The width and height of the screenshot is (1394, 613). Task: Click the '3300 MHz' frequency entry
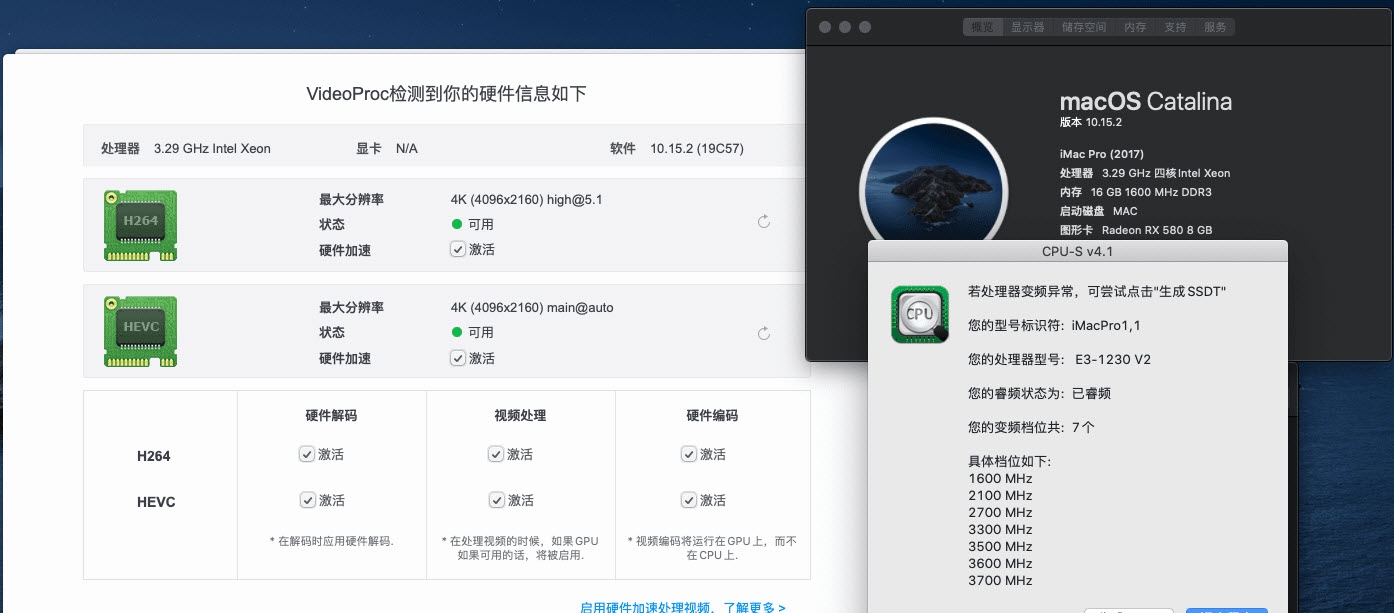tap(1000, 529)
